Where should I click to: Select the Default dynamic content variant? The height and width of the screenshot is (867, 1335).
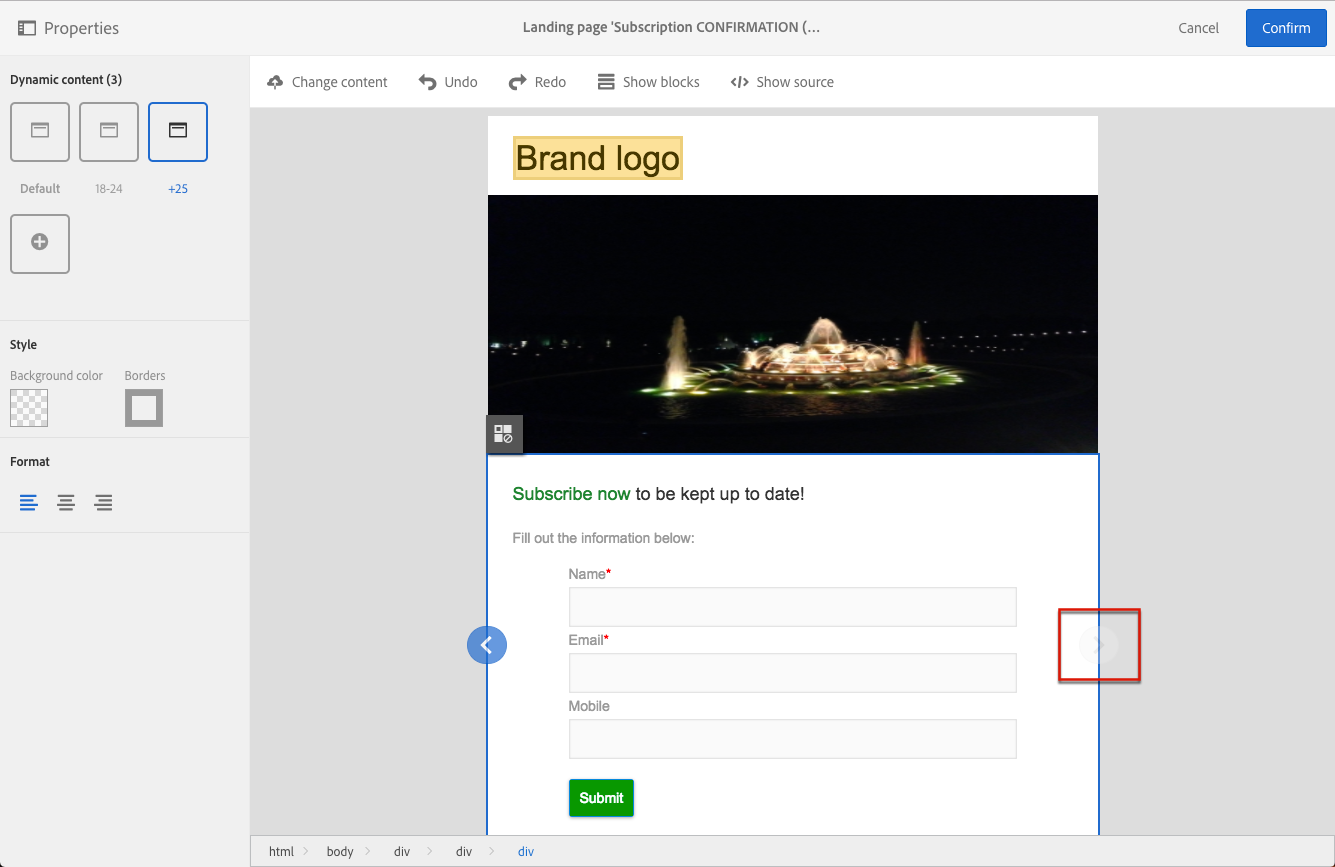tap(40, 132)
